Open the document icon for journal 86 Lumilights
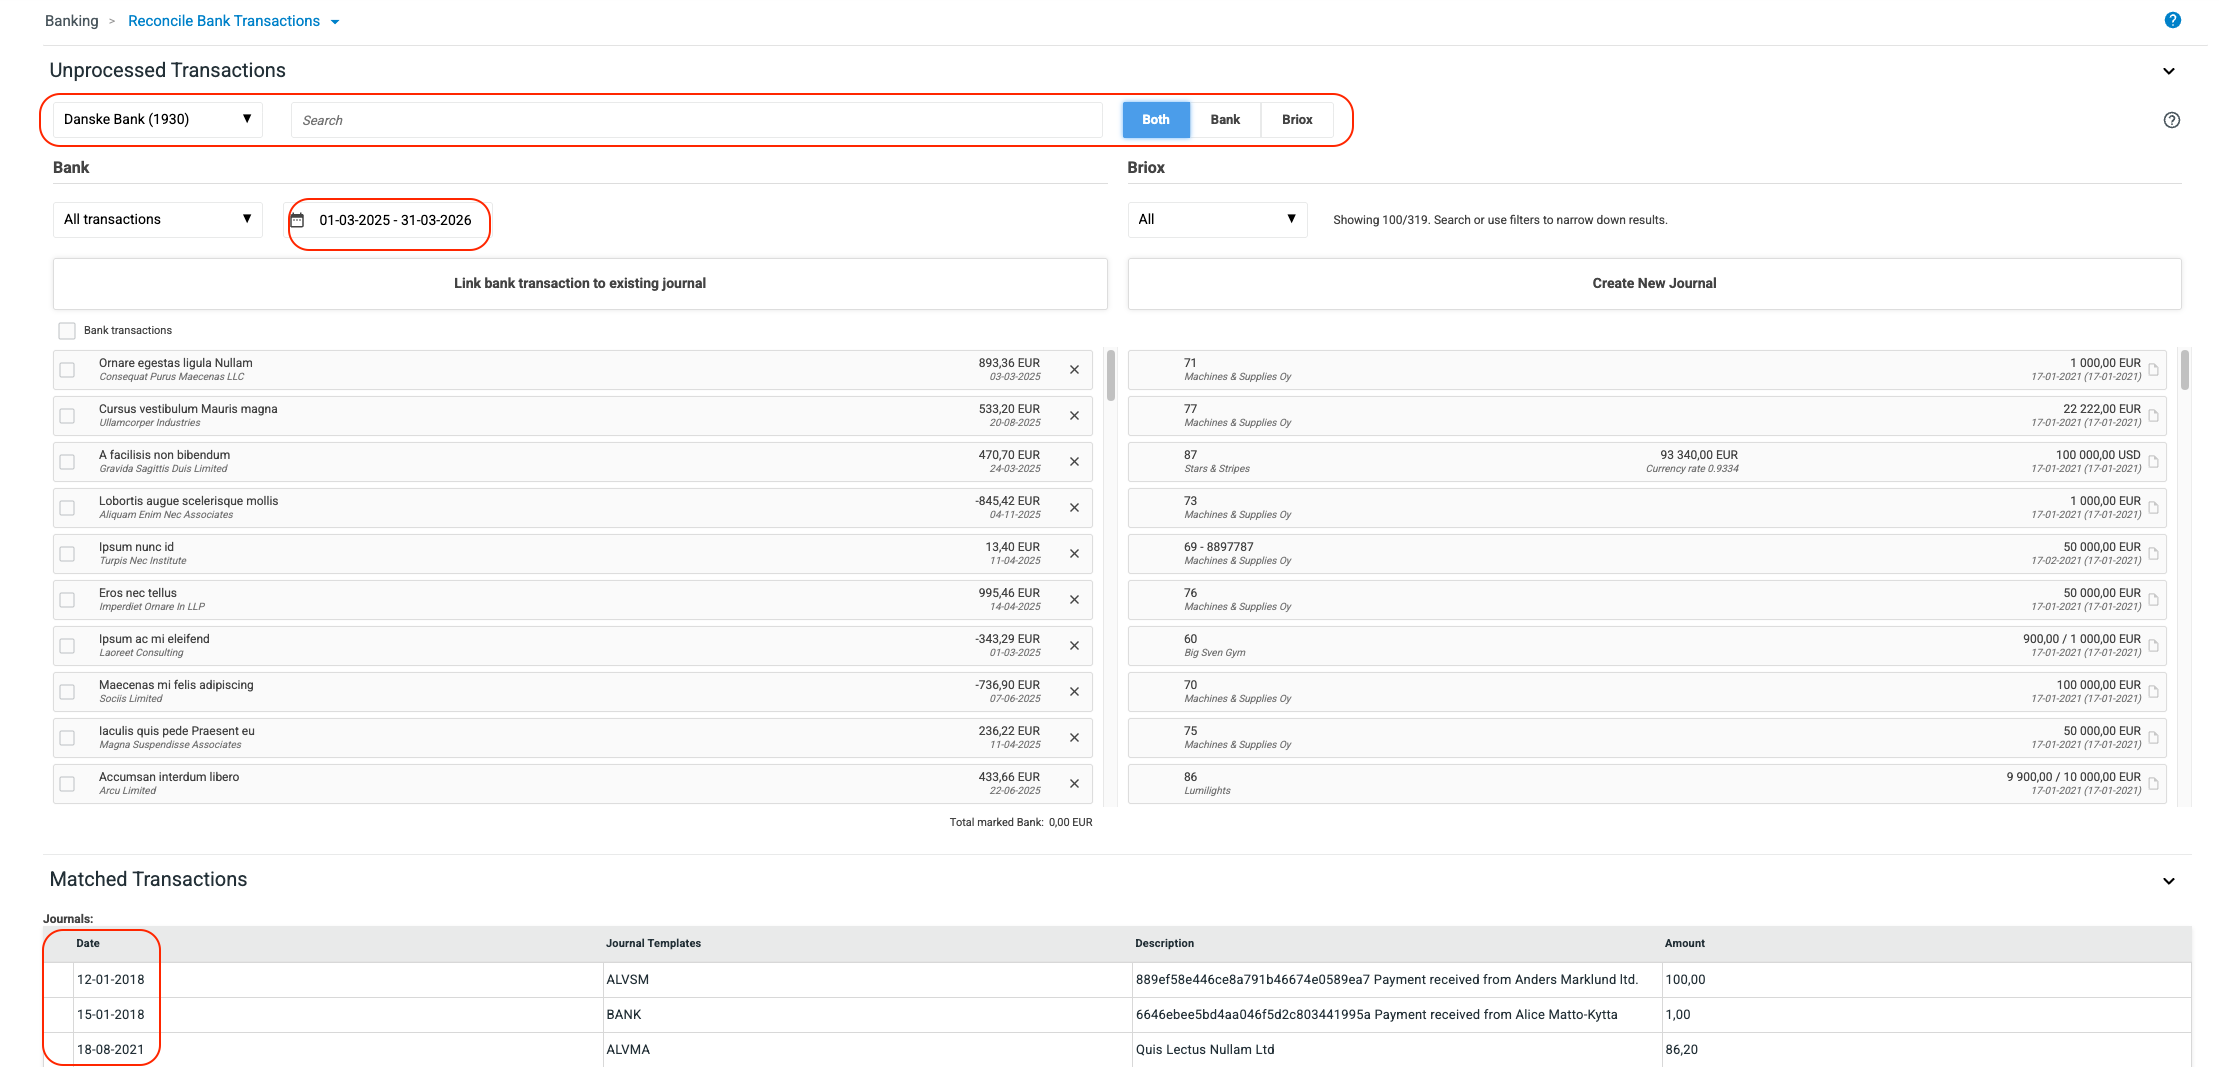This screenshot has height=1067, width=2219. click(2153, 784)
